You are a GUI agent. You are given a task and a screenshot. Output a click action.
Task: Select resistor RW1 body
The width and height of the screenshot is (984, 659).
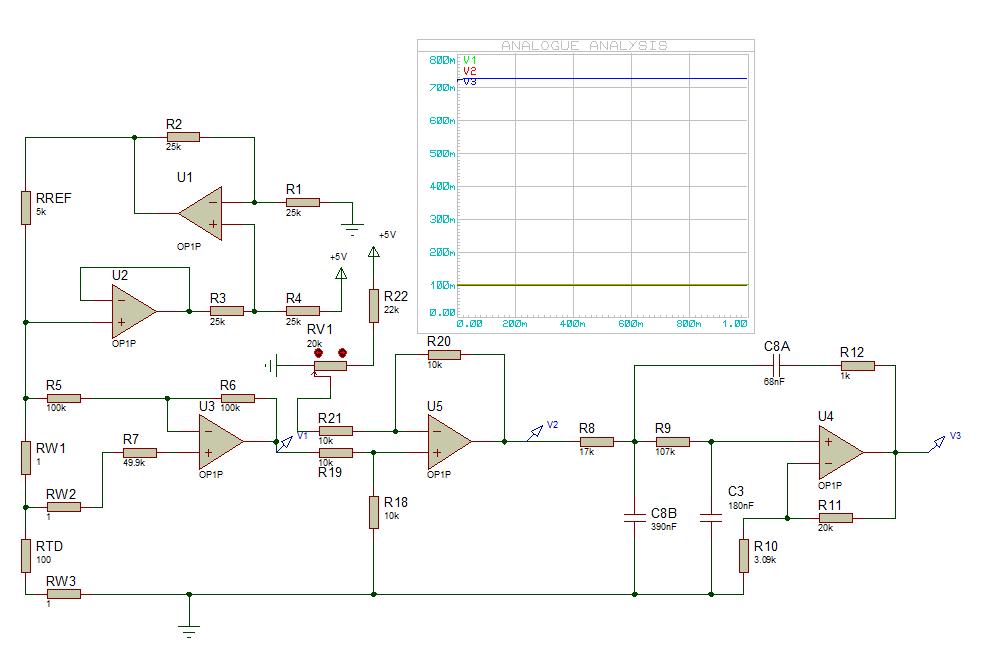pos(26,458)
